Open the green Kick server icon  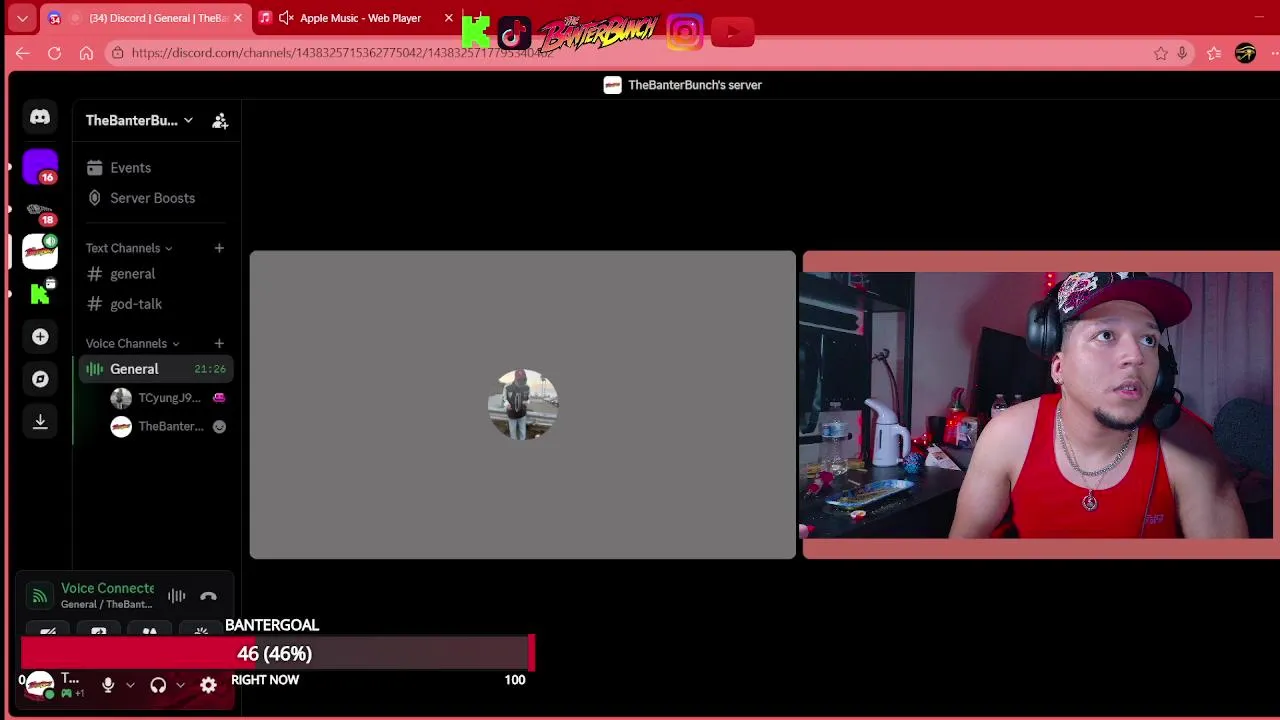40,293
